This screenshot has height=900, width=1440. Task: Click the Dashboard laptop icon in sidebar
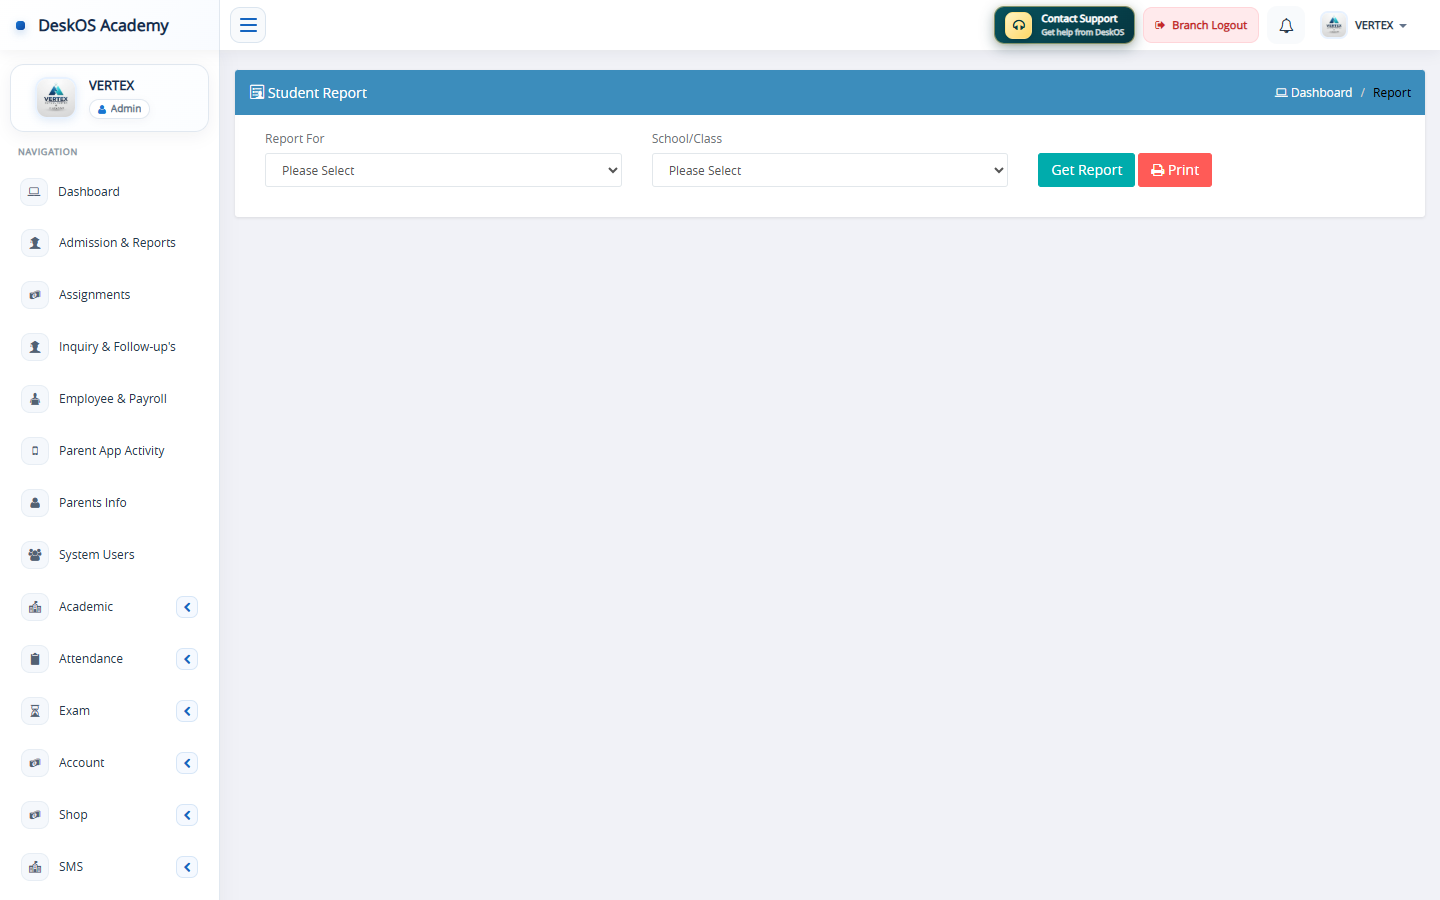click(x=34, y=191)
